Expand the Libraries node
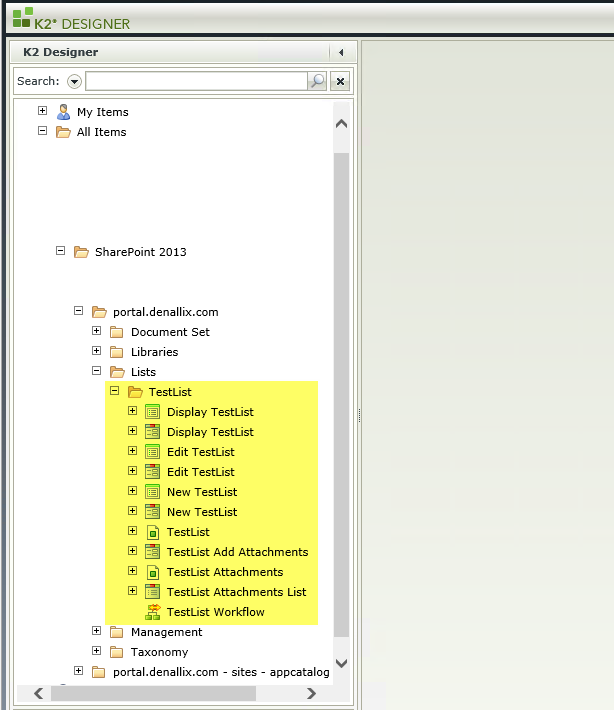The image size is (614, 710). pyautogui.click(x=96, y=350)
